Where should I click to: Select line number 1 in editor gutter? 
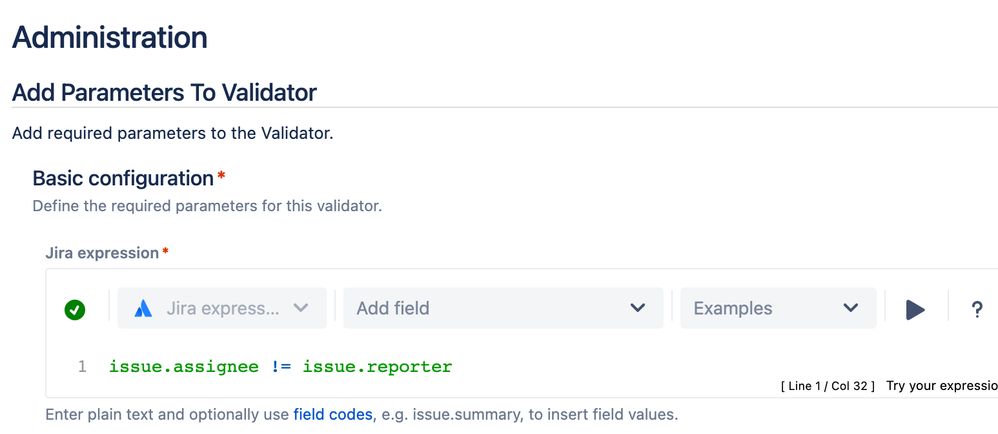pyautogui.click(x=82, y=367)
